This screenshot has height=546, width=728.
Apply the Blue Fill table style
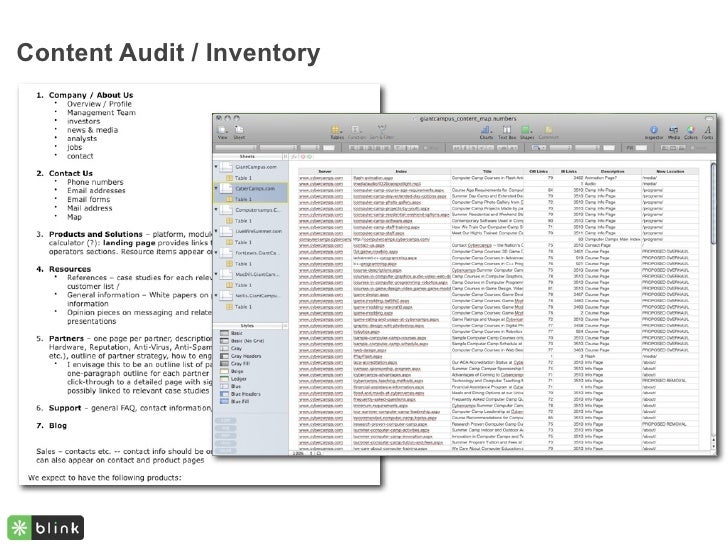coord(234,401)
